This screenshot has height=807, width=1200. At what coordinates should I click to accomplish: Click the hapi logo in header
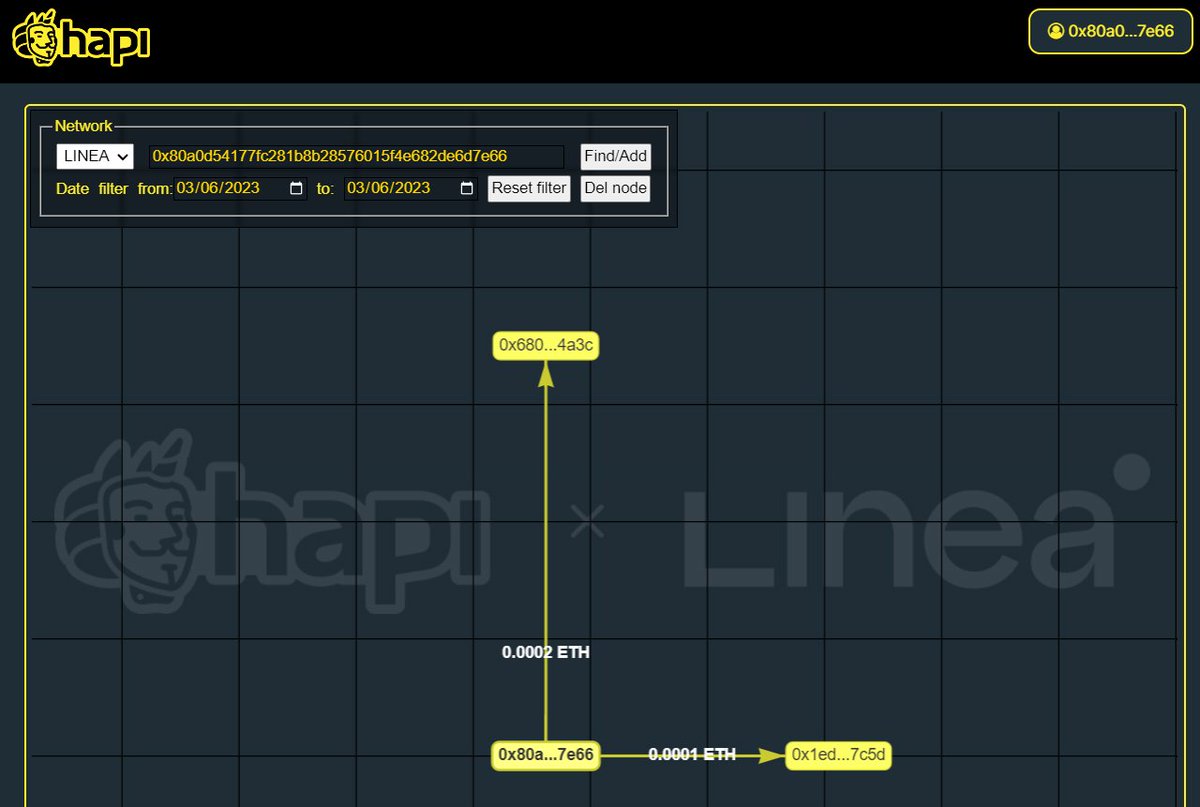(81, 38)
